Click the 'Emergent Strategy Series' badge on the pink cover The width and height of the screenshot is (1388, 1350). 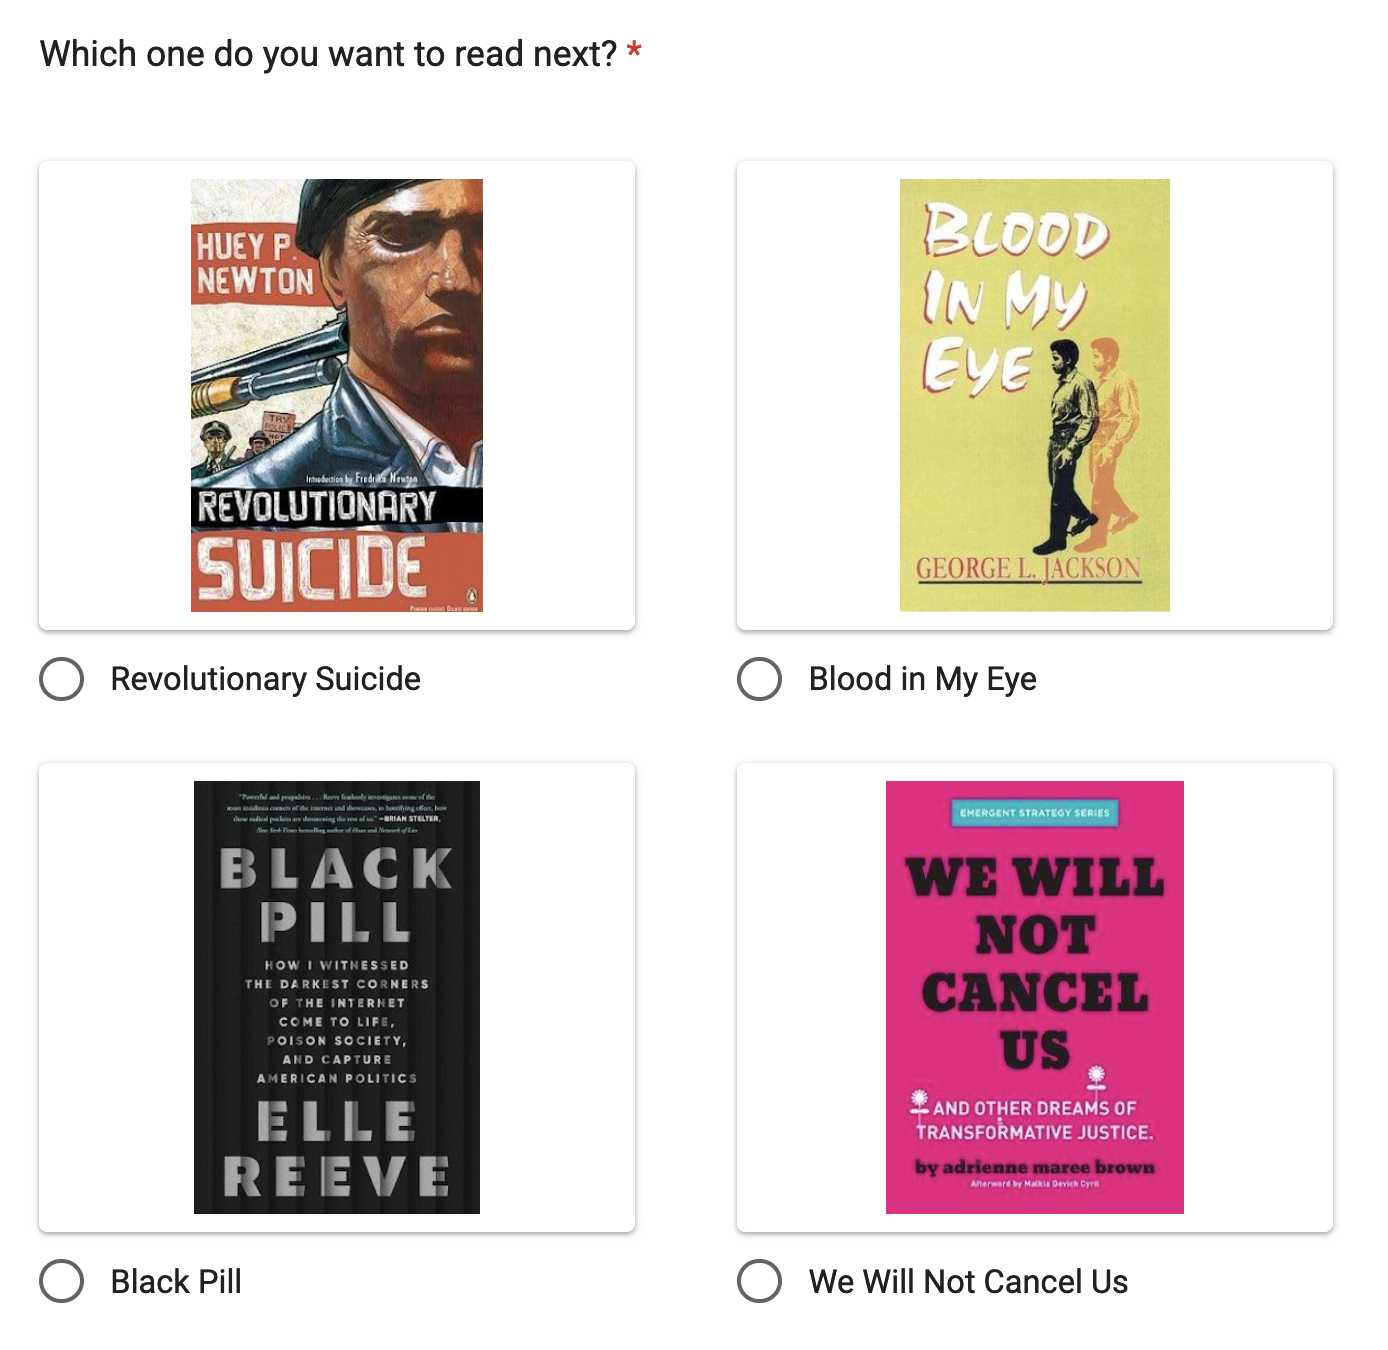[x=1035, y=813]
